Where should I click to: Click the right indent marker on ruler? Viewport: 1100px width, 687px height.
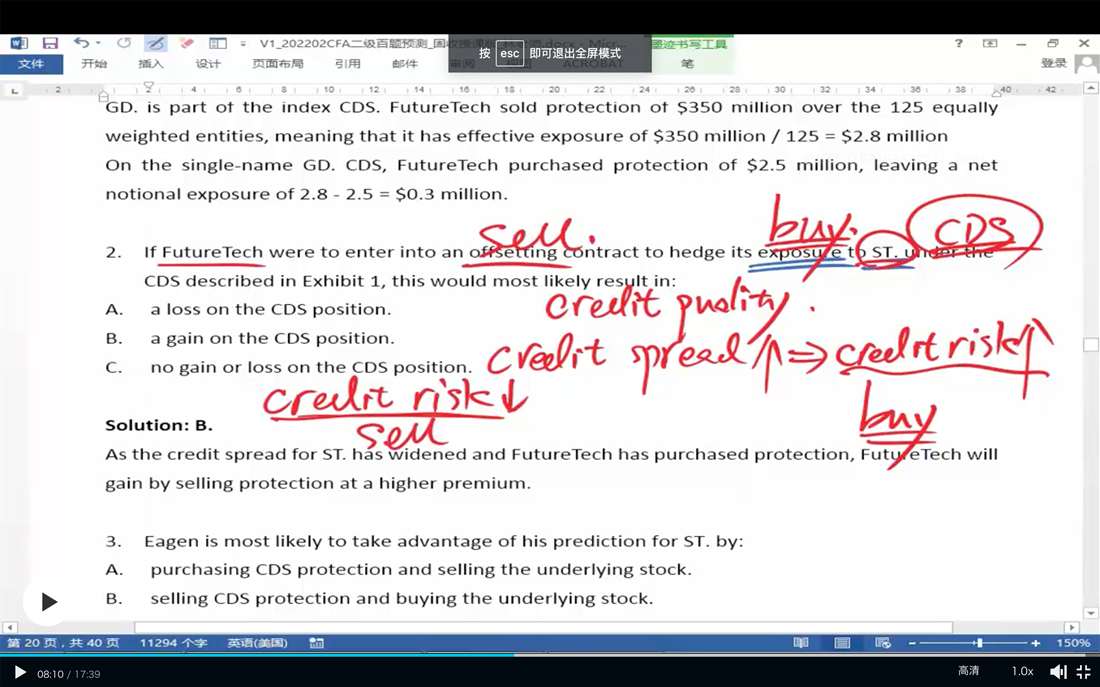[997, 93]
